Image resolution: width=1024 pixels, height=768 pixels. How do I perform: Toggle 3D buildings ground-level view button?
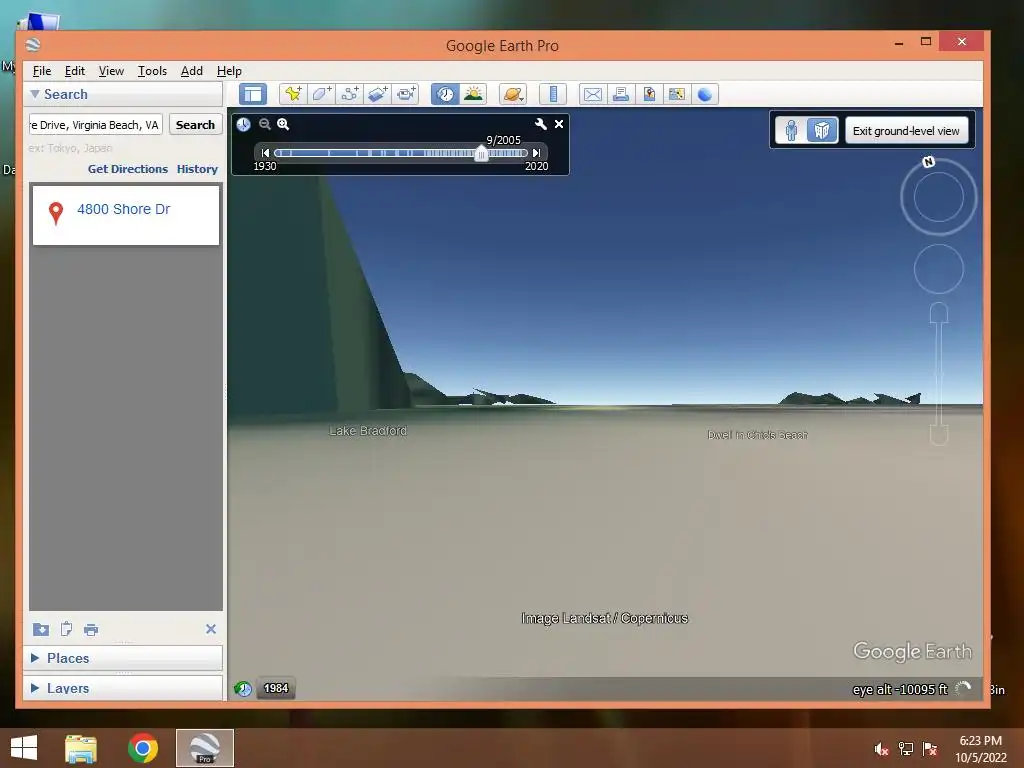point(822,131)
